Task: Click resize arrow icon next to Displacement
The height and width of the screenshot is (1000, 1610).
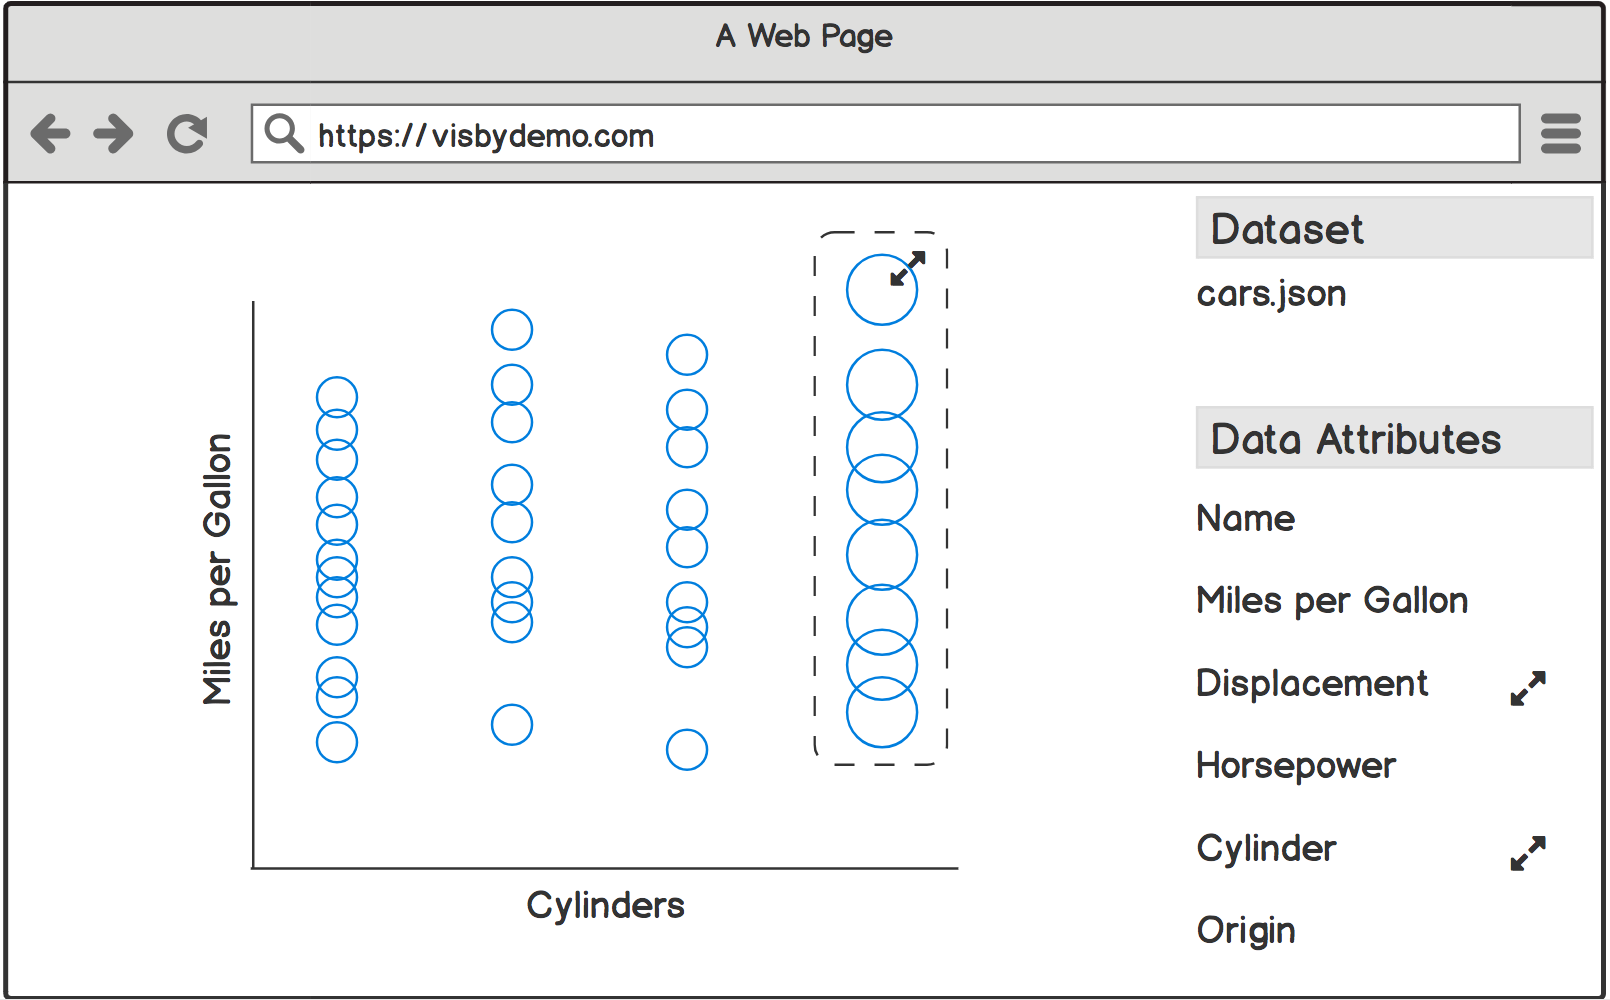Action: (1528, 688)
